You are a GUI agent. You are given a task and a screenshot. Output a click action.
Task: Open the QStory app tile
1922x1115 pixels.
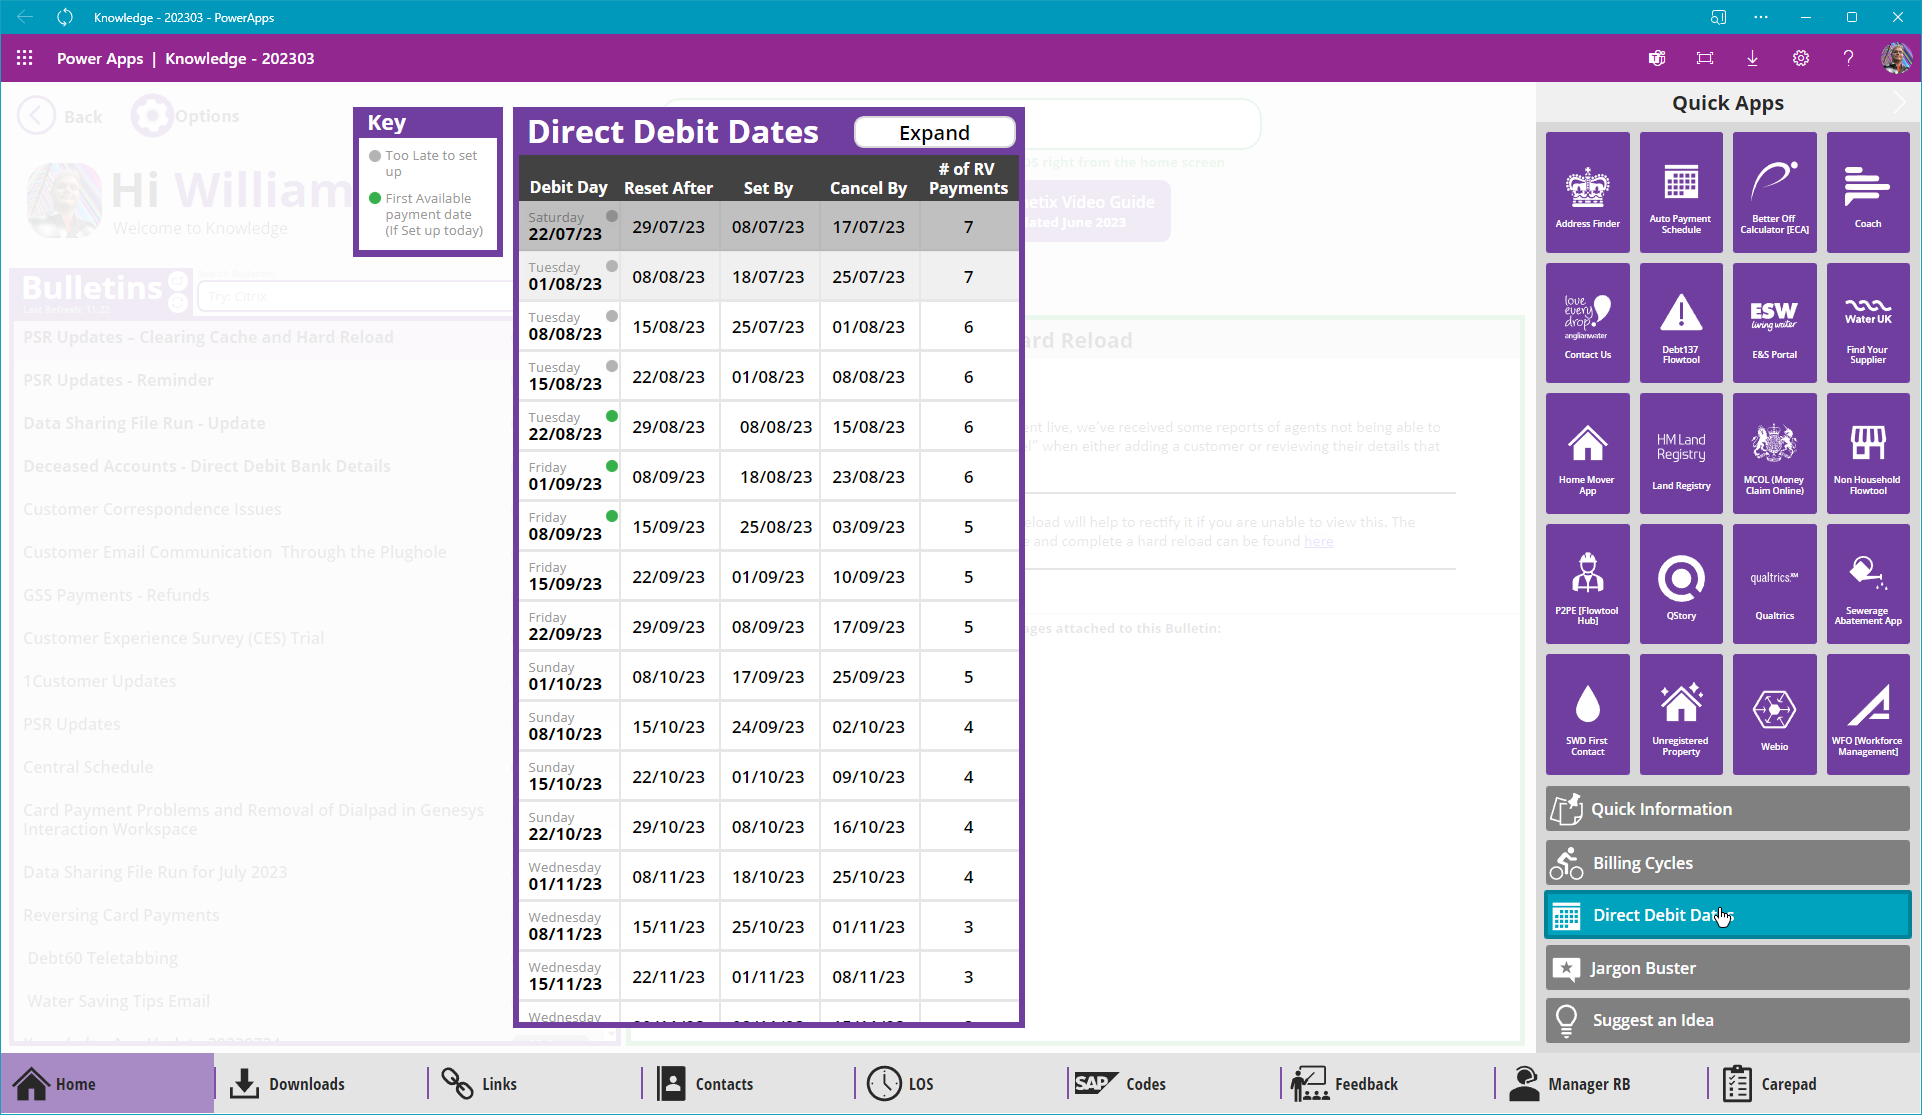coord(1680,583)
